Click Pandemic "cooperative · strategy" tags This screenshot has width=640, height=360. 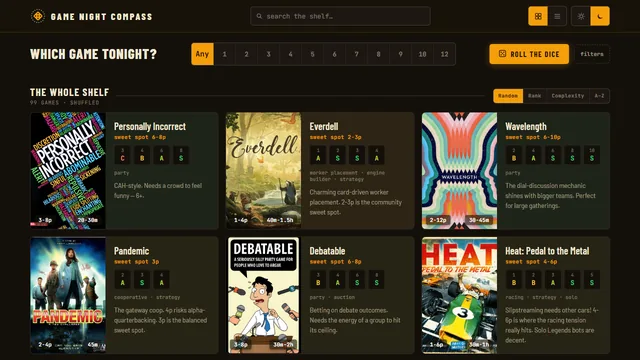147,297
